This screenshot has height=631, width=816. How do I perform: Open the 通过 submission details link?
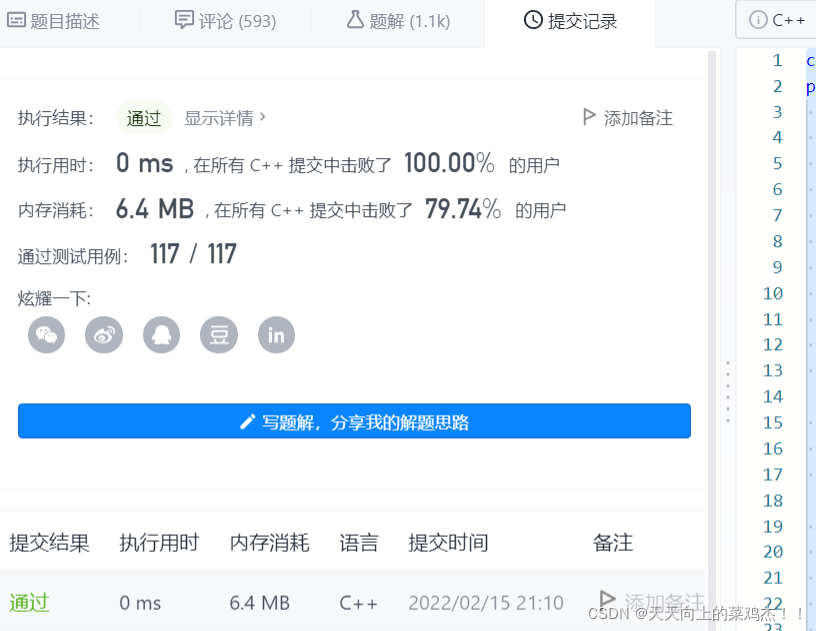click(28, 602)
